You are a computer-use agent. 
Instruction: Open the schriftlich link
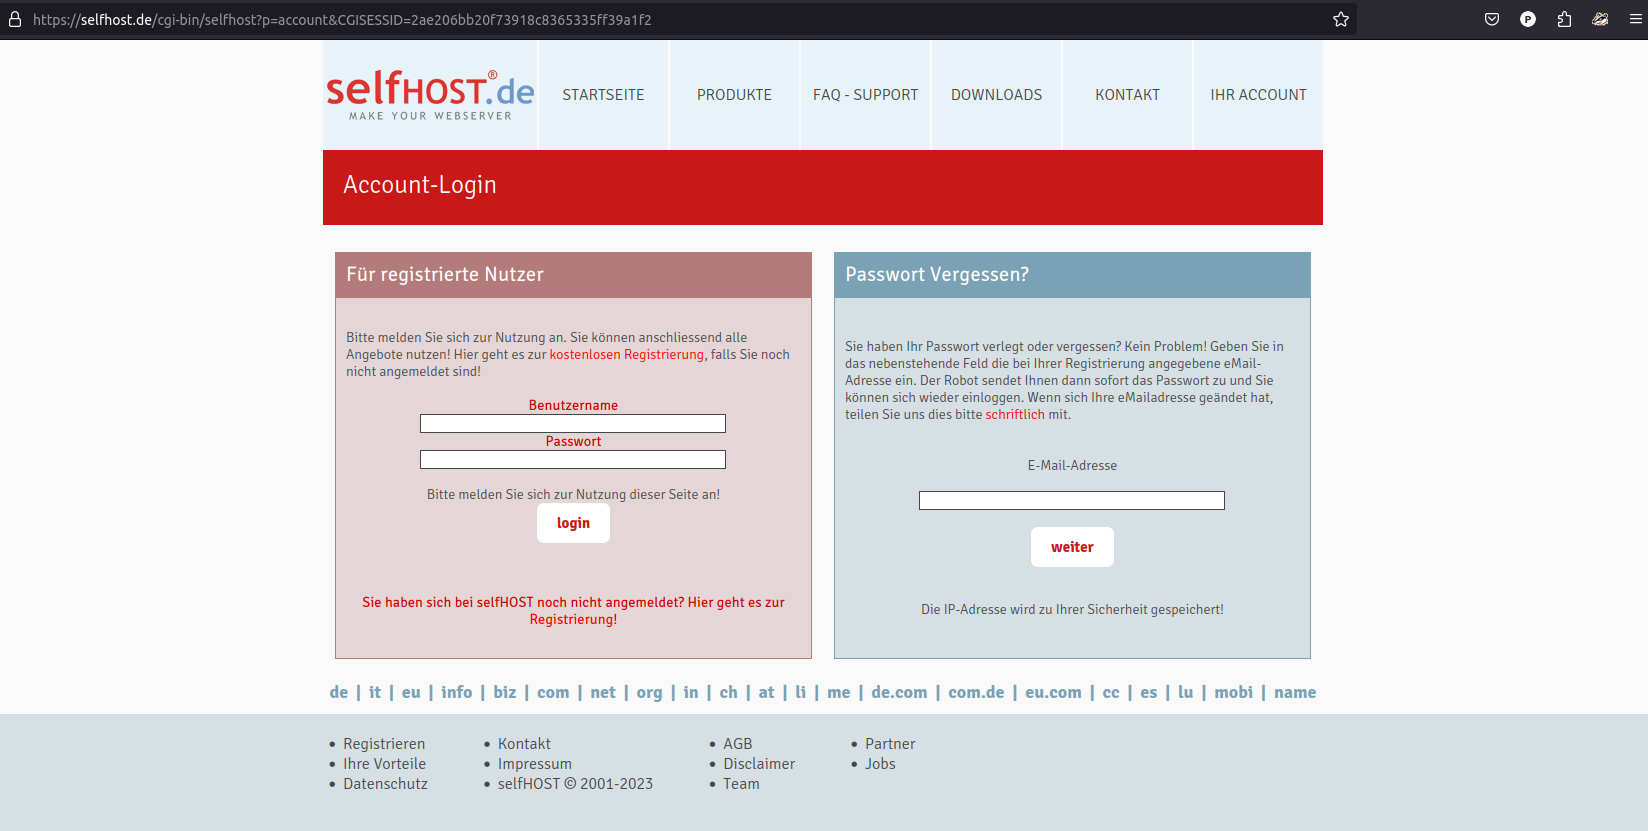[x=1014, y=415]
